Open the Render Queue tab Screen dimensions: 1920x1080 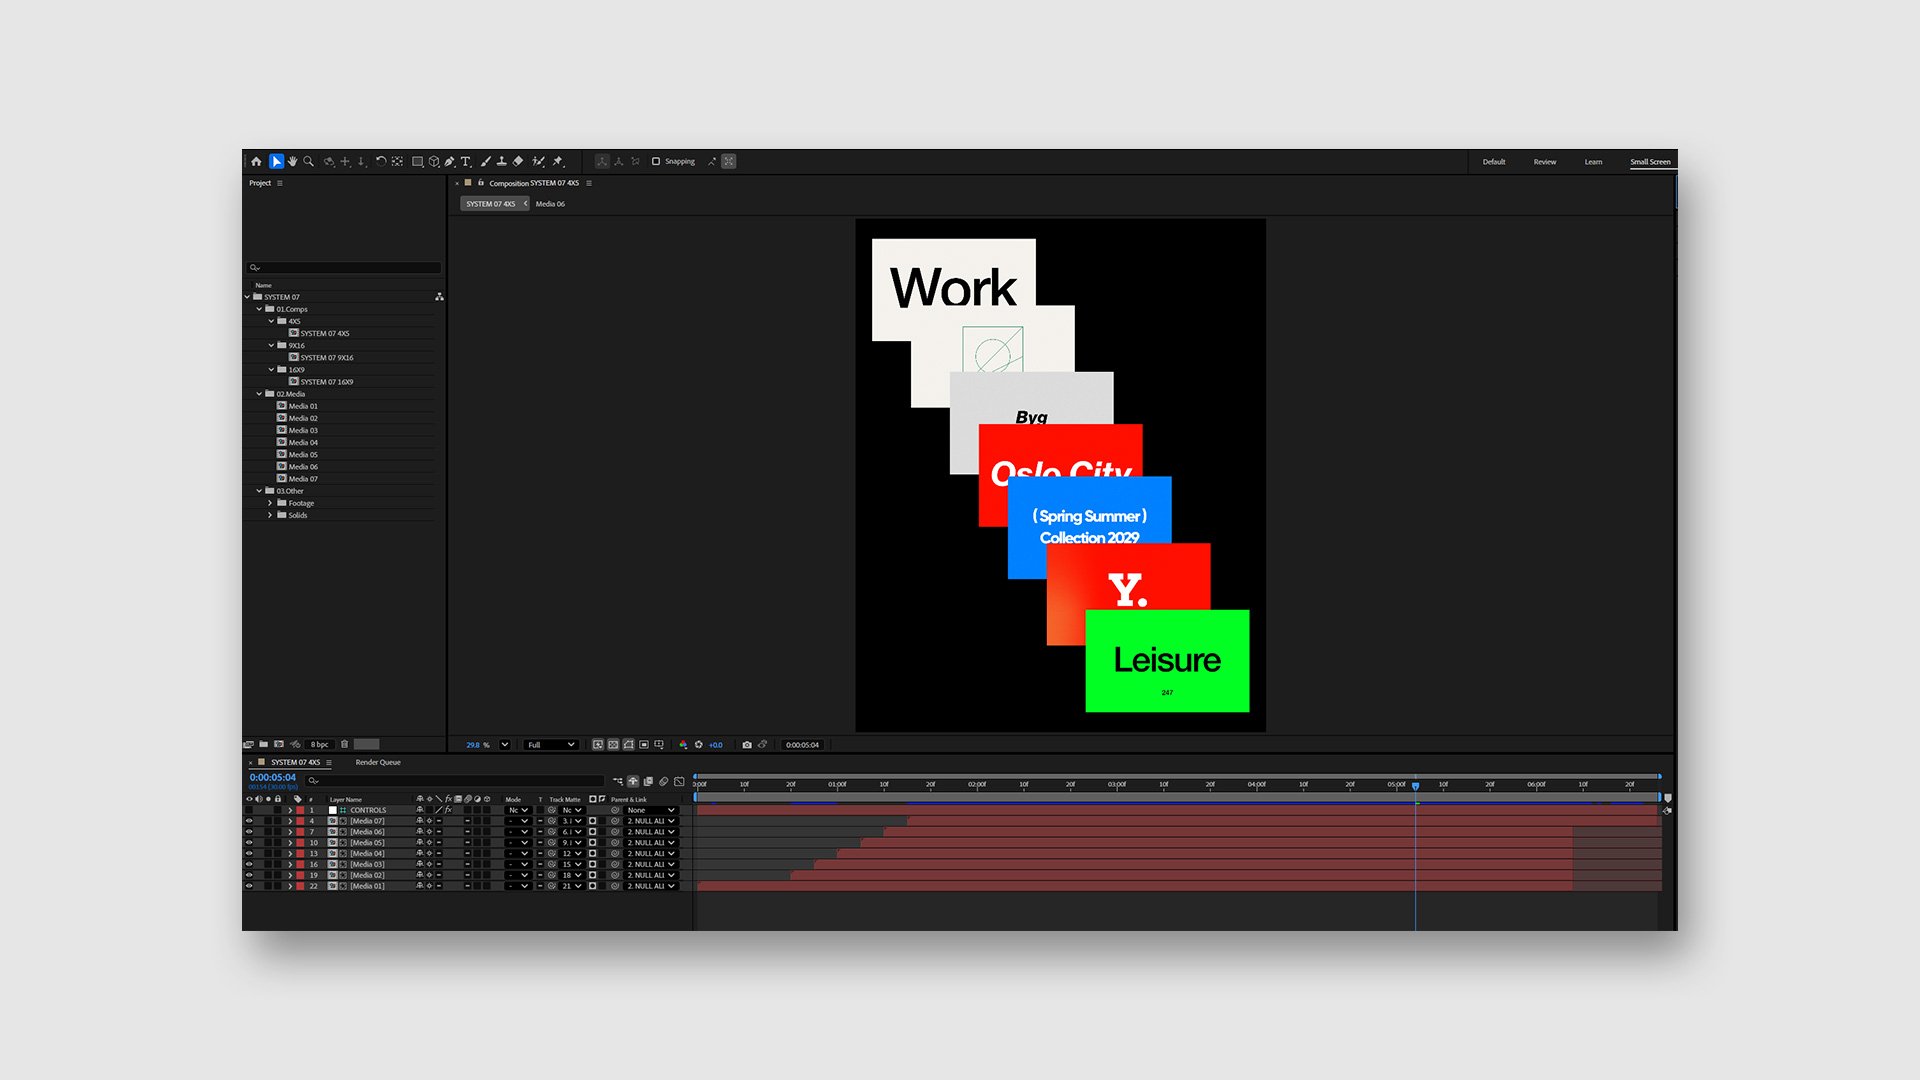coord(378,762)
